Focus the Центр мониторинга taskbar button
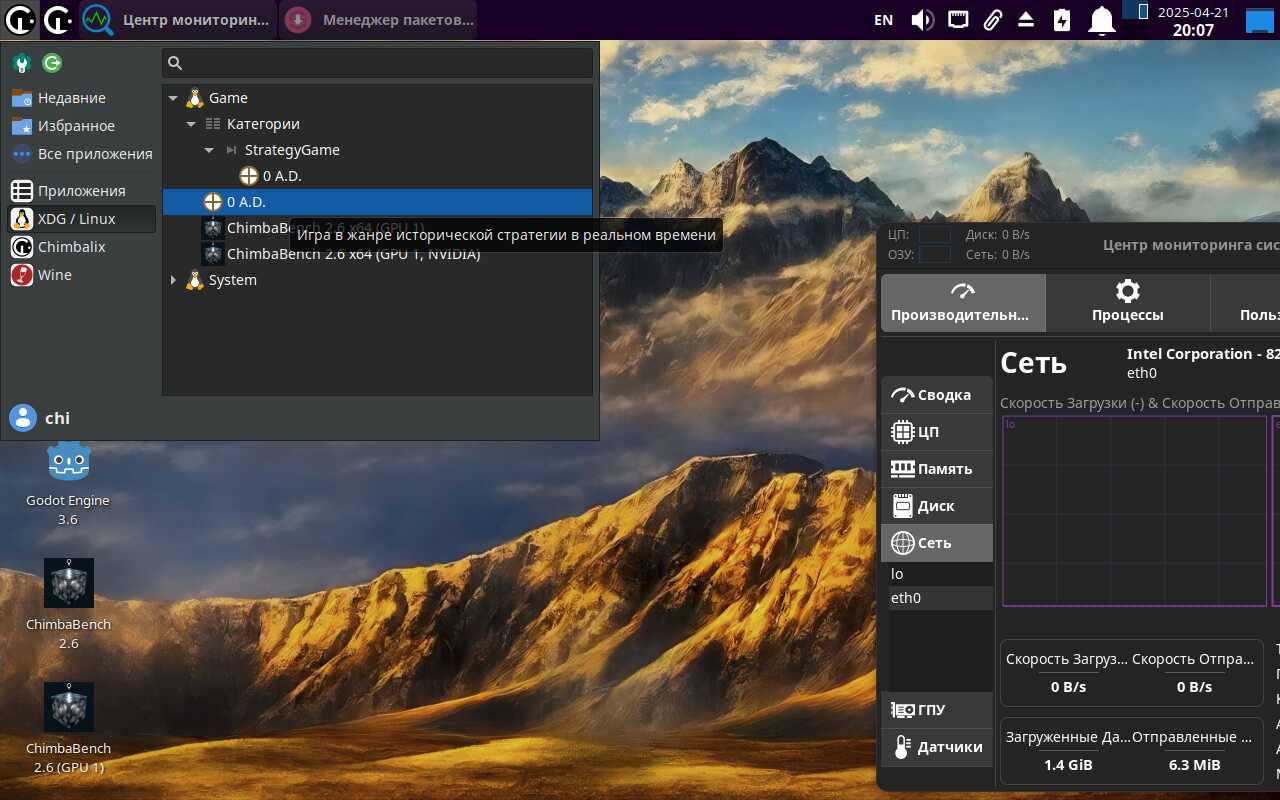 178,19
